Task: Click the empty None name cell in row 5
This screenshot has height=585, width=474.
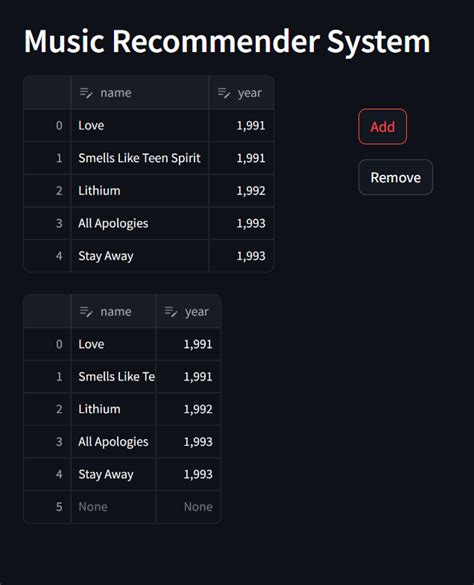Action: coord(113,507)
